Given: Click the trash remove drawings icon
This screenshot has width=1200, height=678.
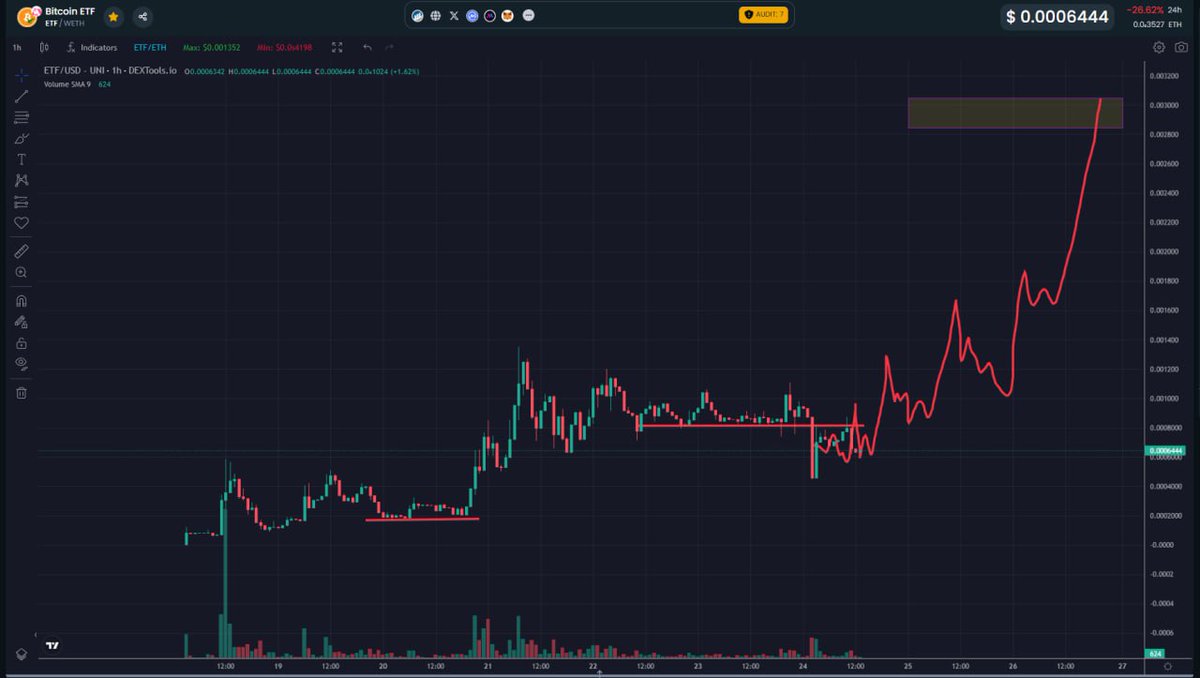Looking at the screenshot, I should click(21, 392).
